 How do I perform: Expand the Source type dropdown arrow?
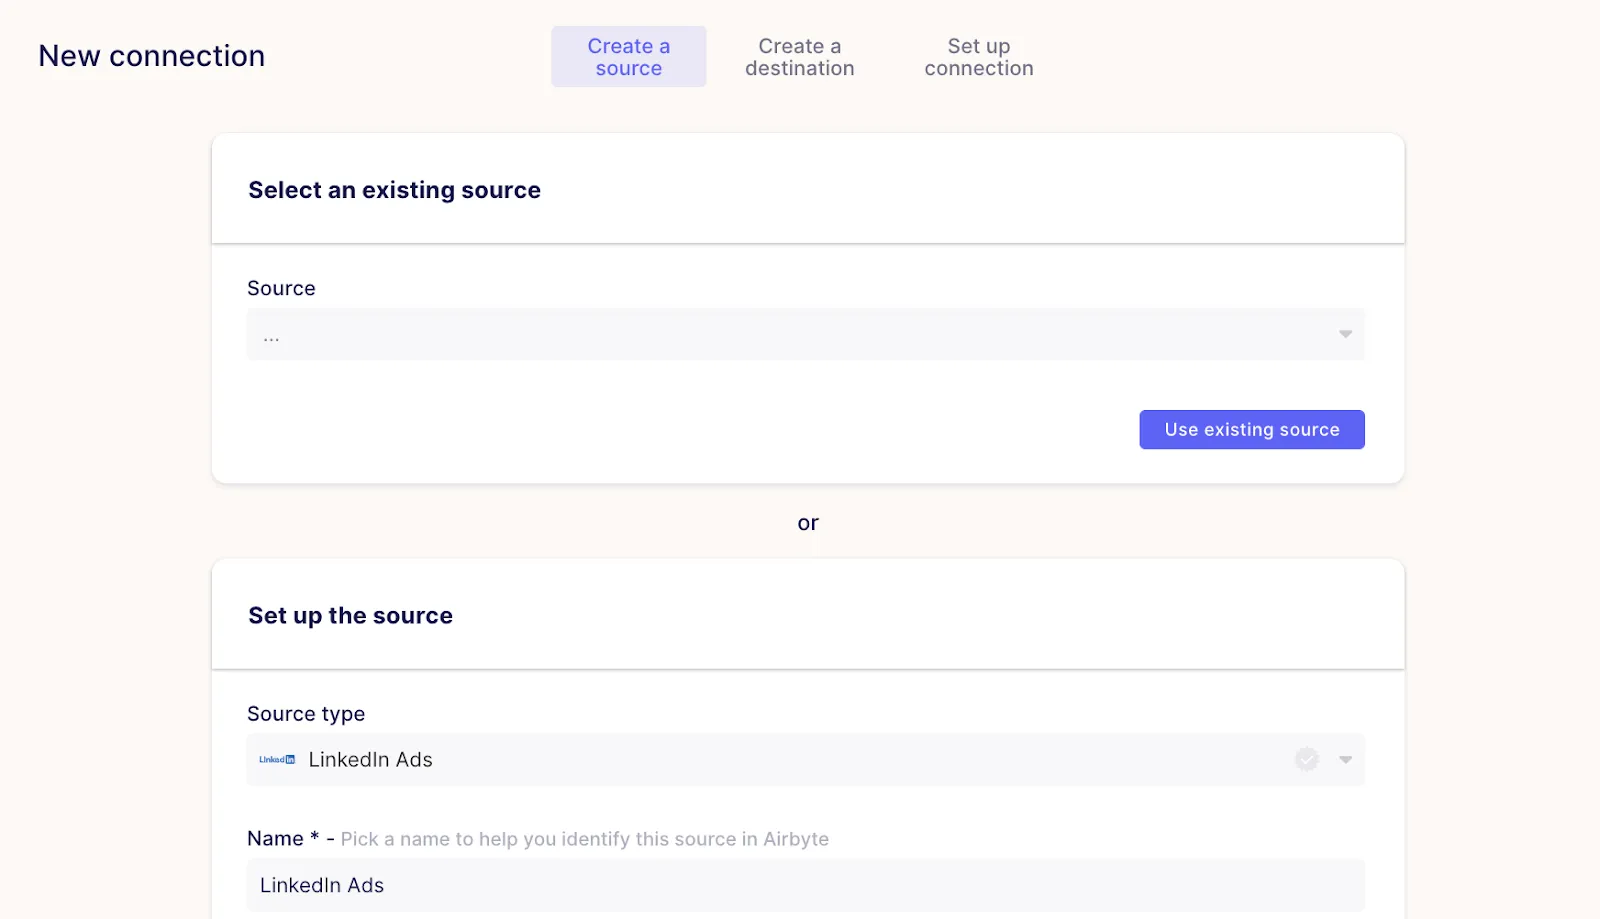[1345, 760]
